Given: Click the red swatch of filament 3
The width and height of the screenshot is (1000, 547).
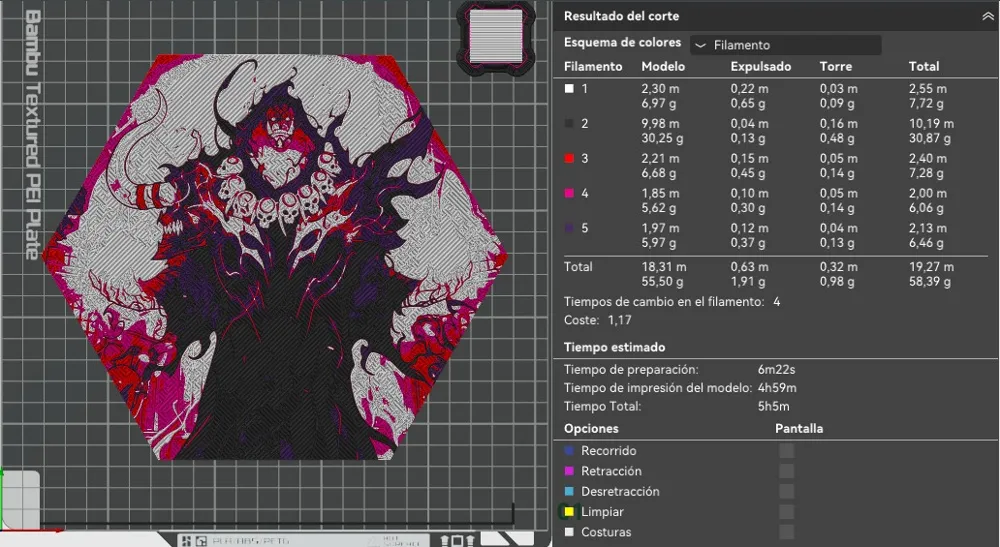Looking at the screenshot, I should [x=569, y=158].
